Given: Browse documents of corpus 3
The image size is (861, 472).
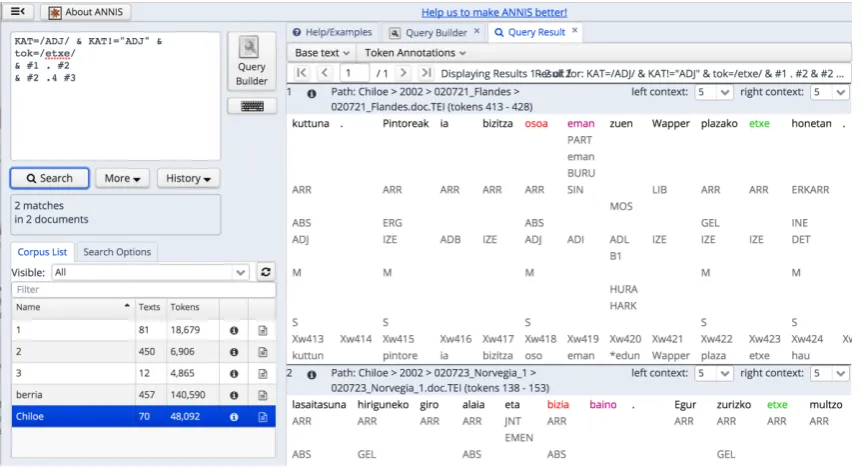Looking at the screenshot, I should coord(262,373).
